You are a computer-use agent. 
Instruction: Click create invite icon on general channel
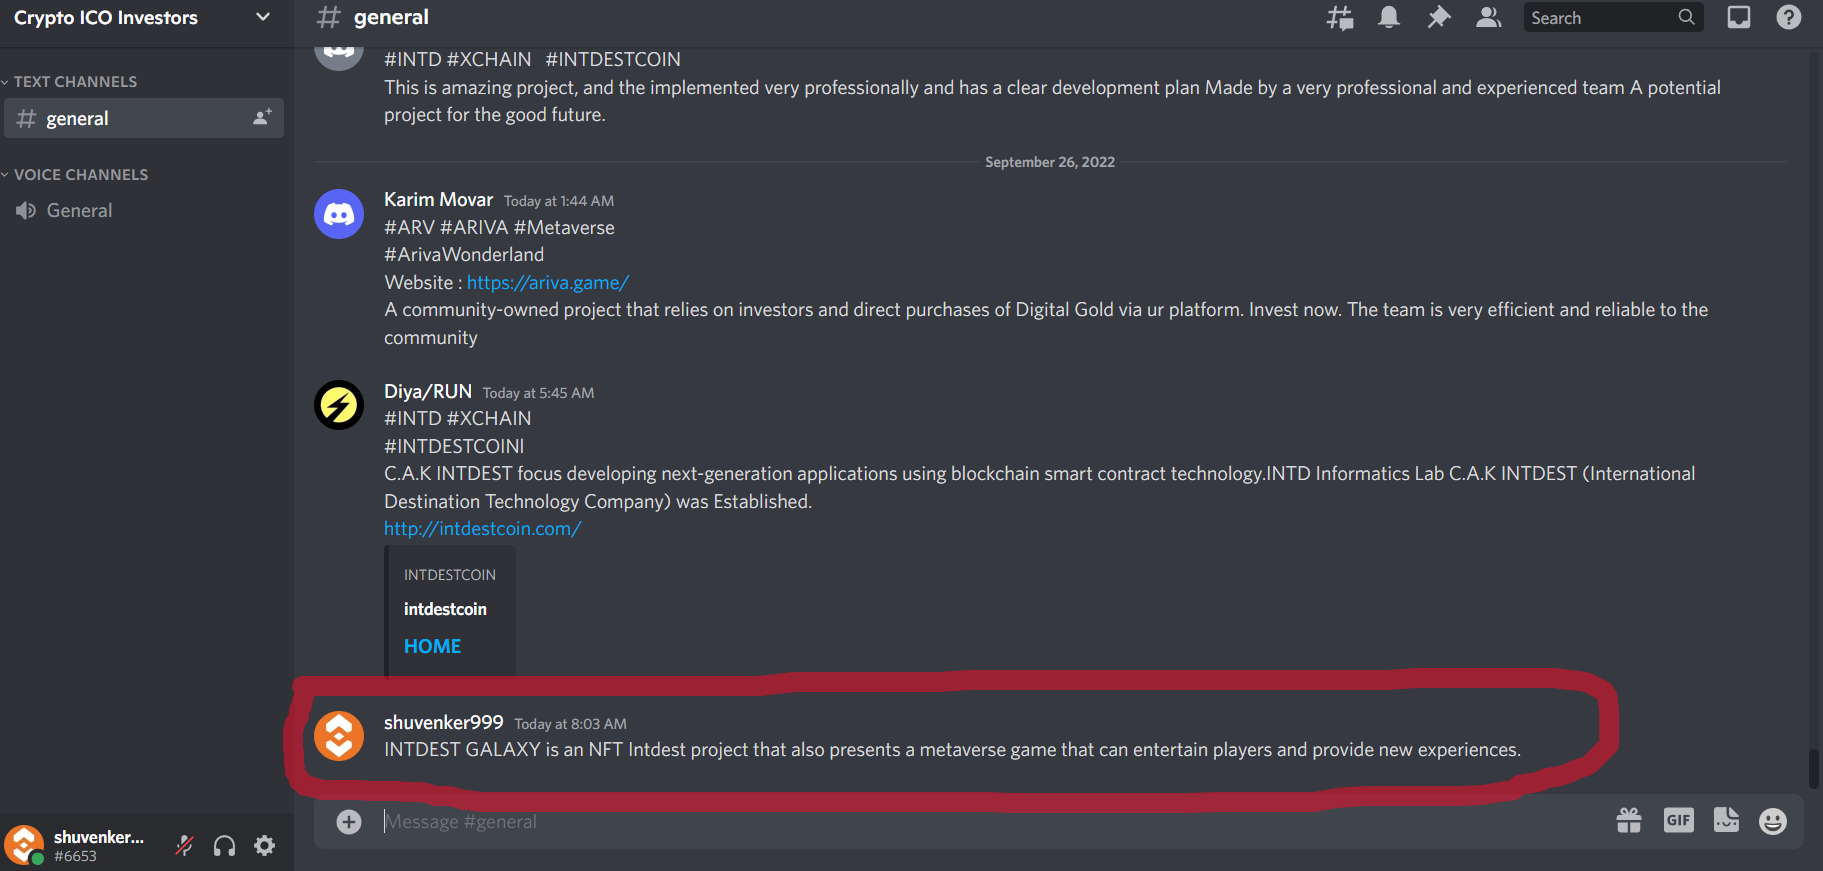pos(262,118)
